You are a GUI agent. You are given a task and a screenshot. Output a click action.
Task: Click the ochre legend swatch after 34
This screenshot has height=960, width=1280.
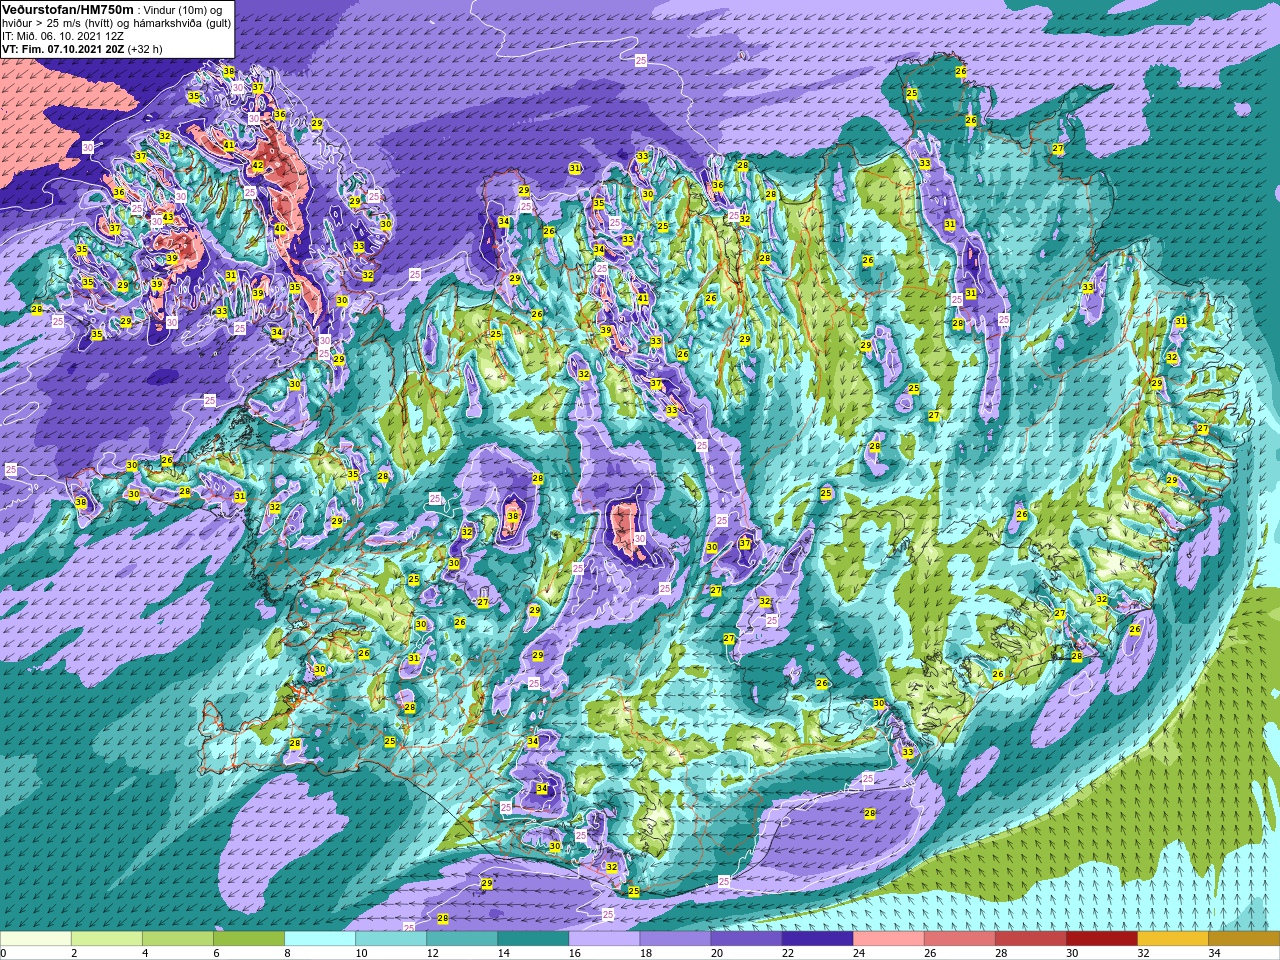1243,939
